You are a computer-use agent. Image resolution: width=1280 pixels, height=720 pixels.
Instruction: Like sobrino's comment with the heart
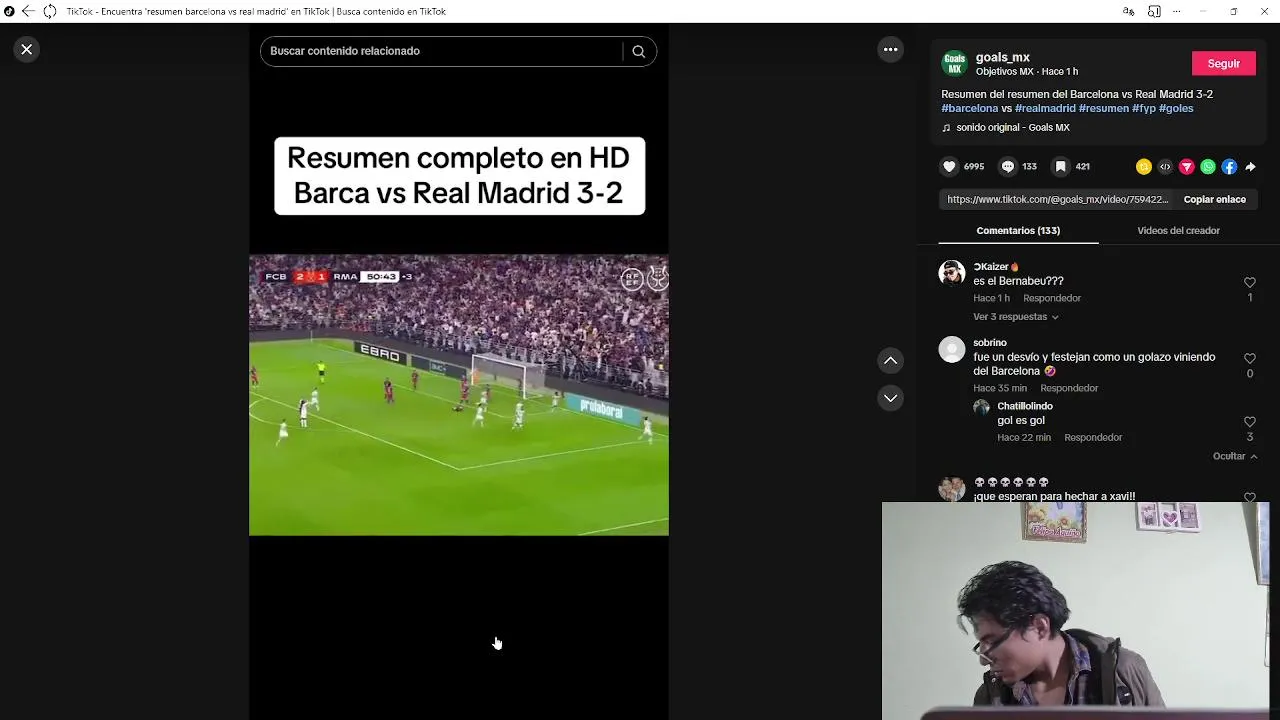1249,358
